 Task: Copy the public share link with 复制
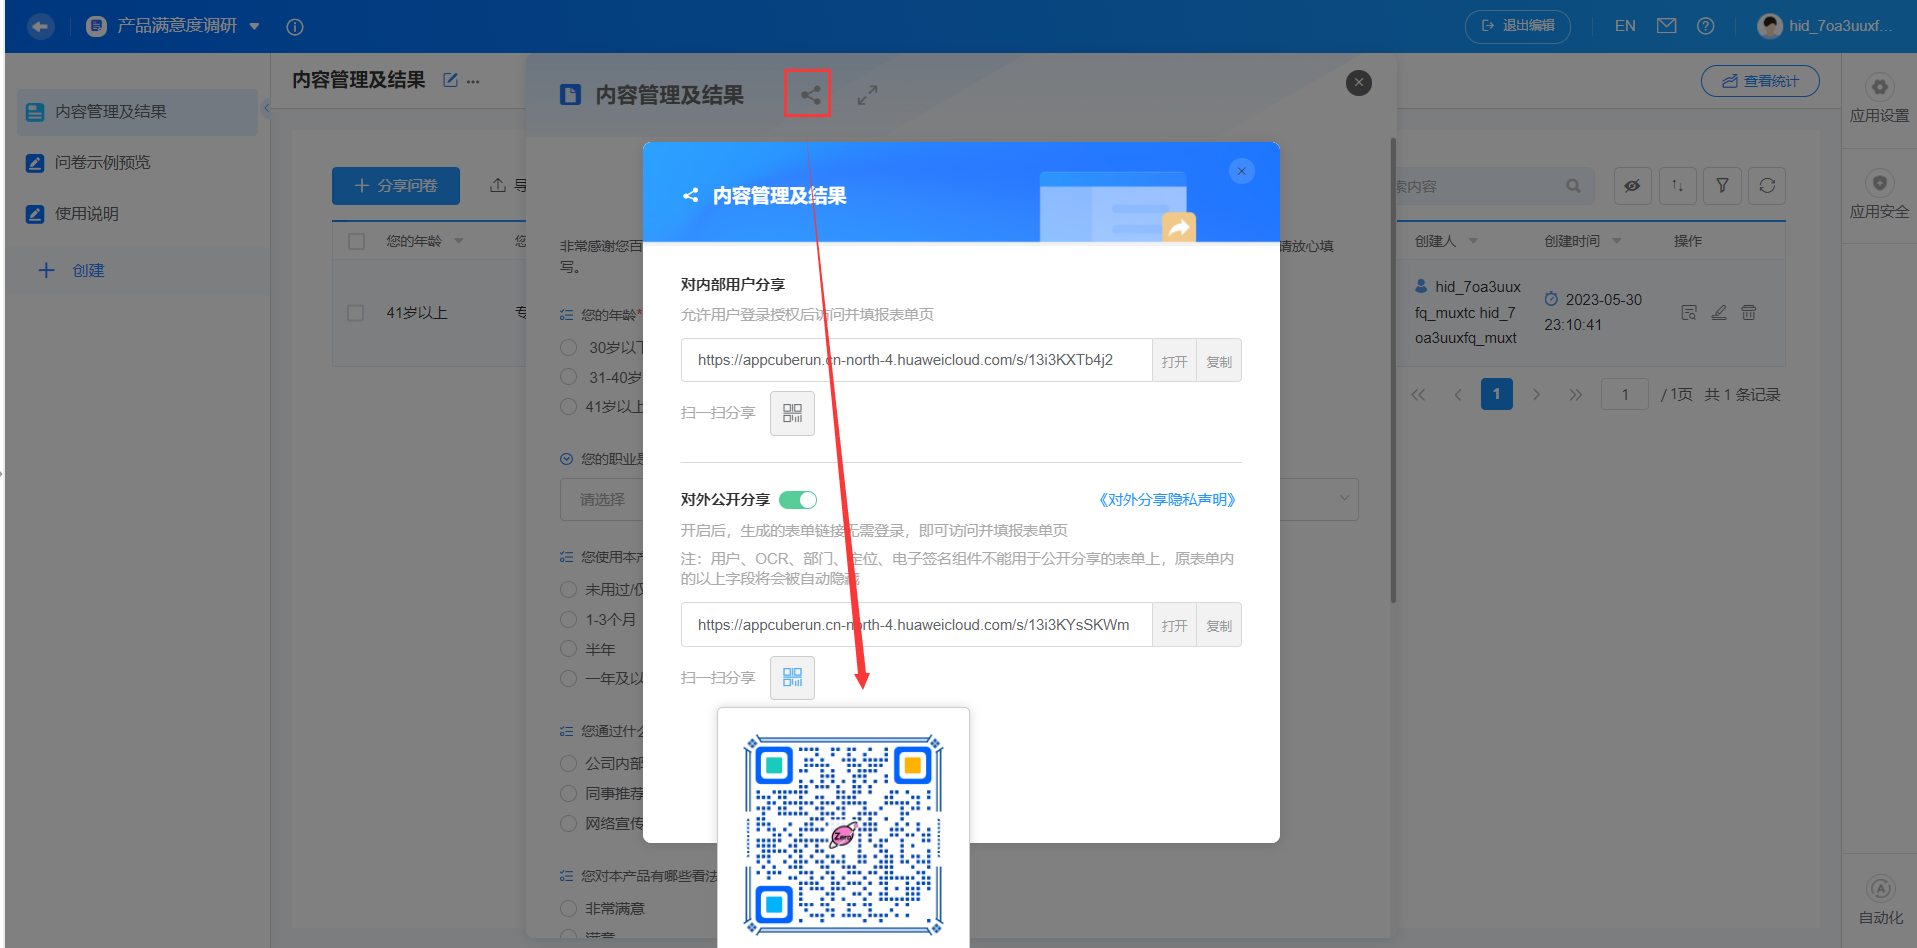[x=1219, y=625]
